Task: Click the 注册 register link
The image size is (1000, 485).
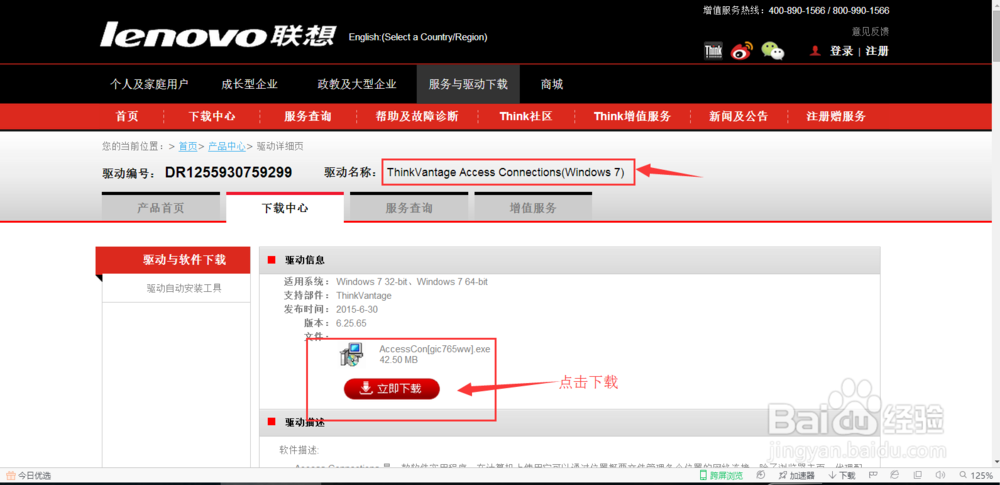Action: tap(877, 51)
